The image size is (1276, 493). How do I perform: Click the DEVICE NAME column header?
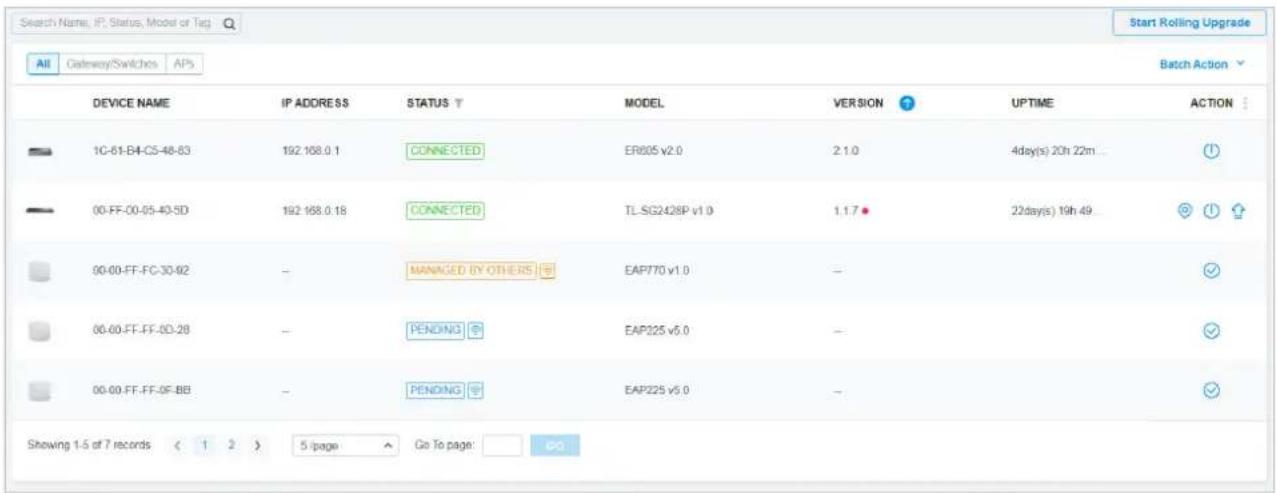(131, 104)
